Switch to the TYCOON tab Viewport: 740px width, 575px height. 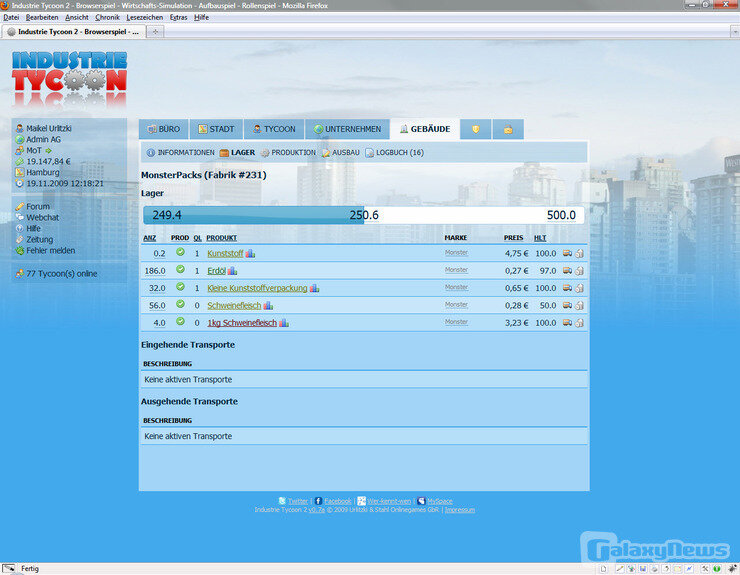point(274,129)
